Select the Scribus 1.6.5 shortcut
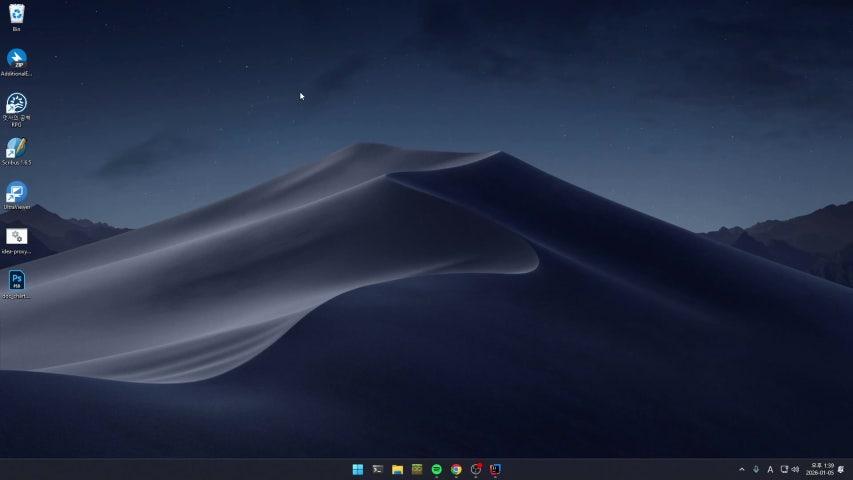 click(x=17, y=151)
